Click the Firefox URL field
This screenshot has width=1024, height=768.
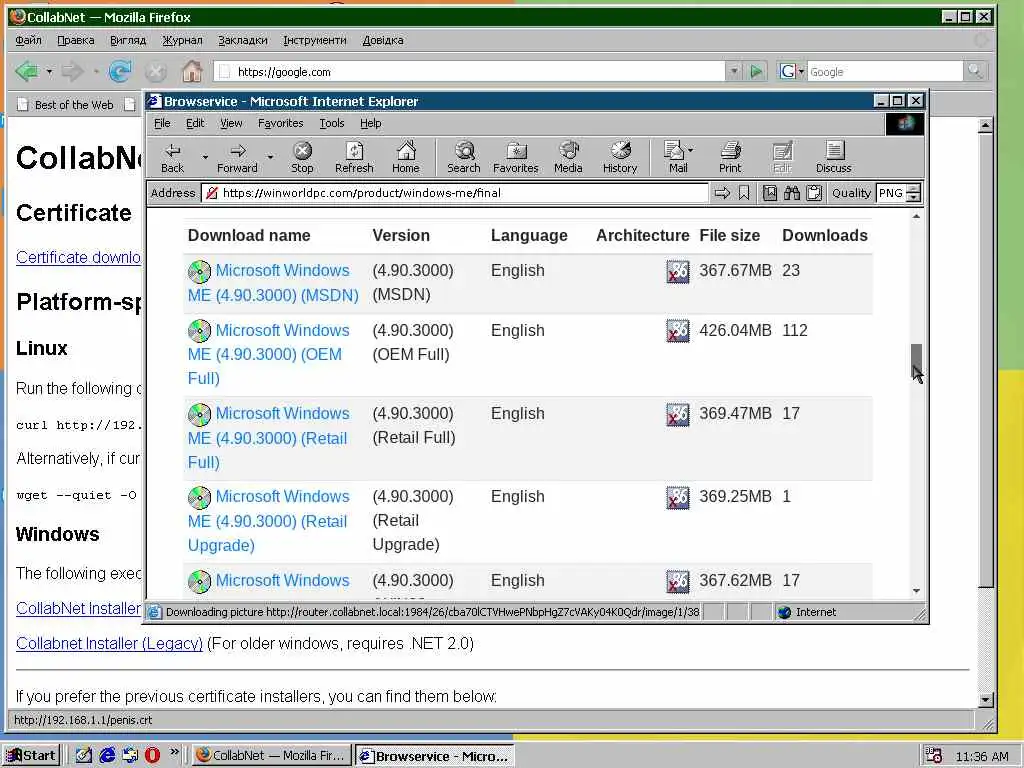click(470, 71)
